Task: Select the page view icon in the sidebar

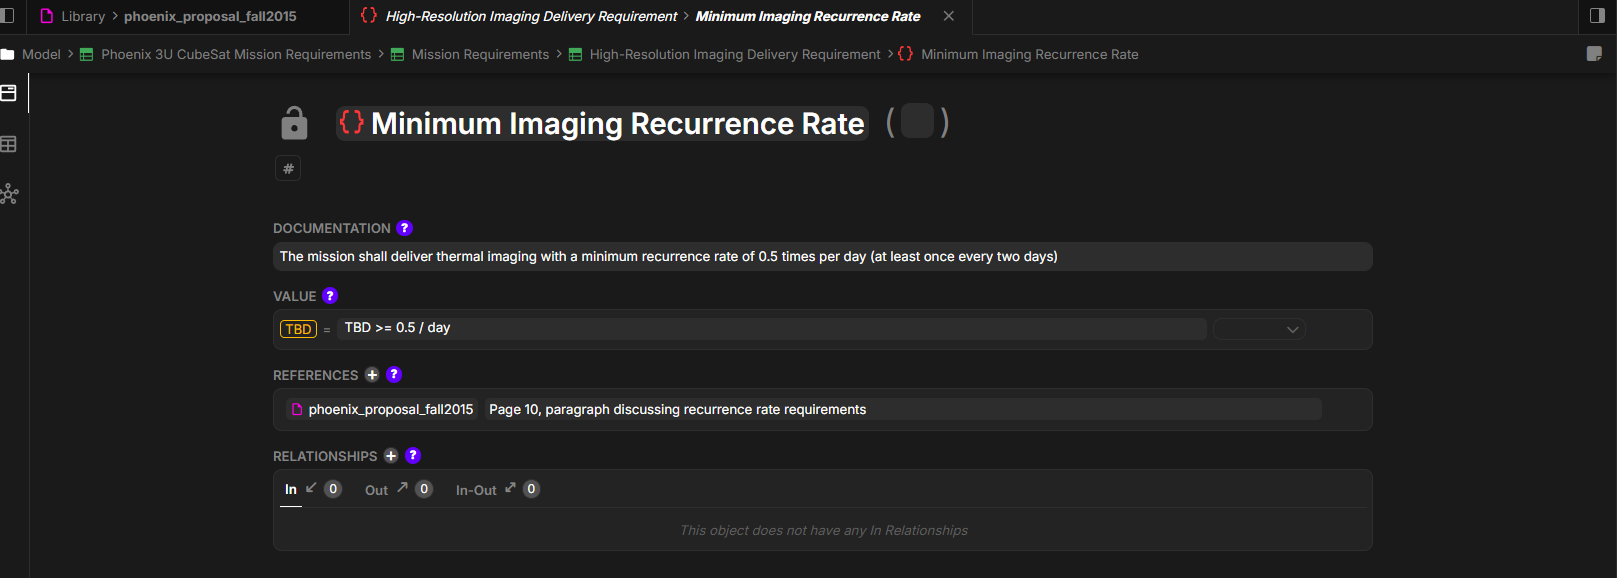Action: point(9,93)
